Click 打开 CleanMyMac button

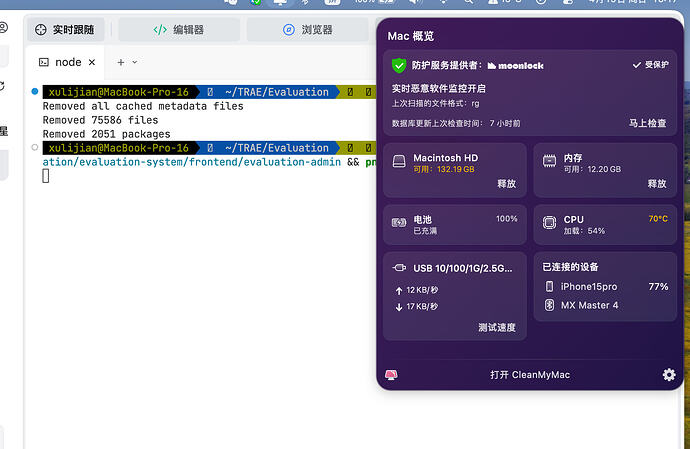pyautogui.click(x=530, y=375)
